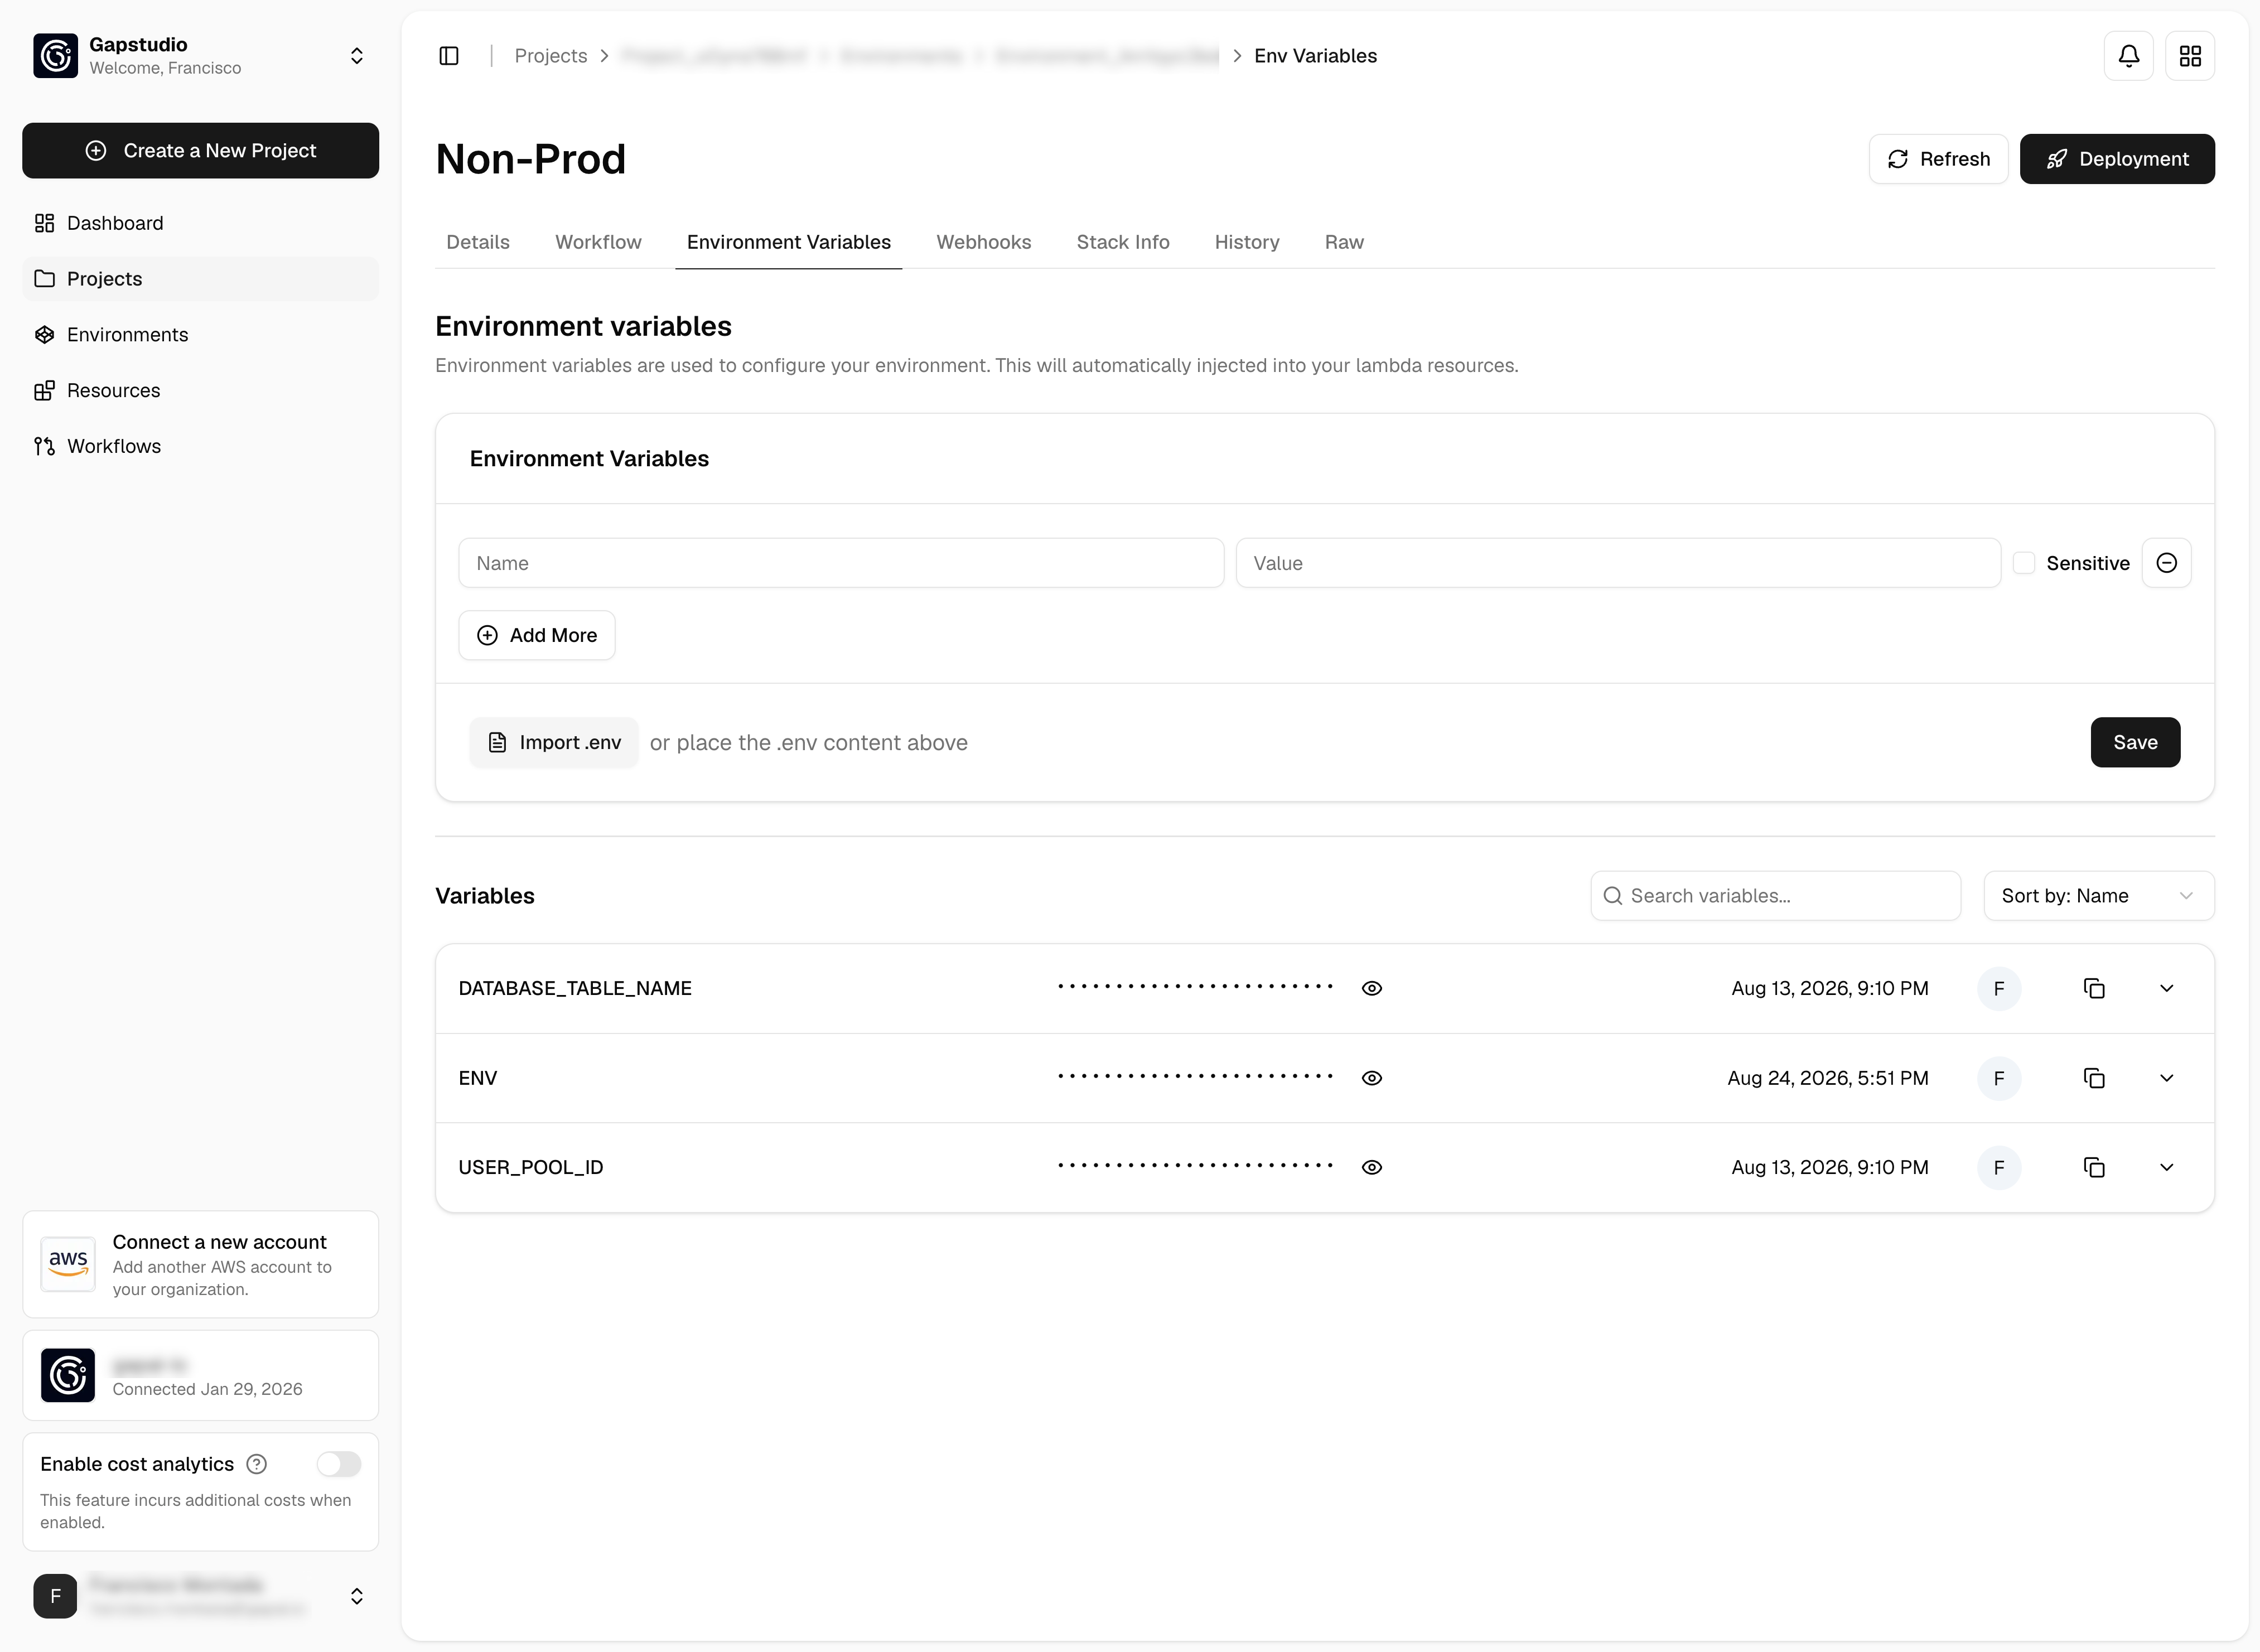
Task: Expand the USER_POOL_ID row
Action: (x=2167, y=1167)
